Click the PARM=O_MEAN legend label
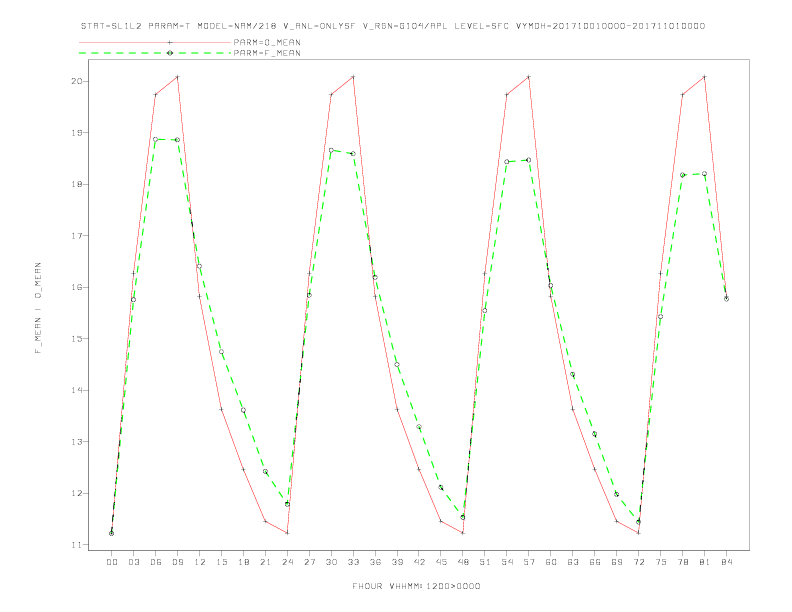Image resolution: width=792 pixels, height=612 pixels. tap(267, 42)
